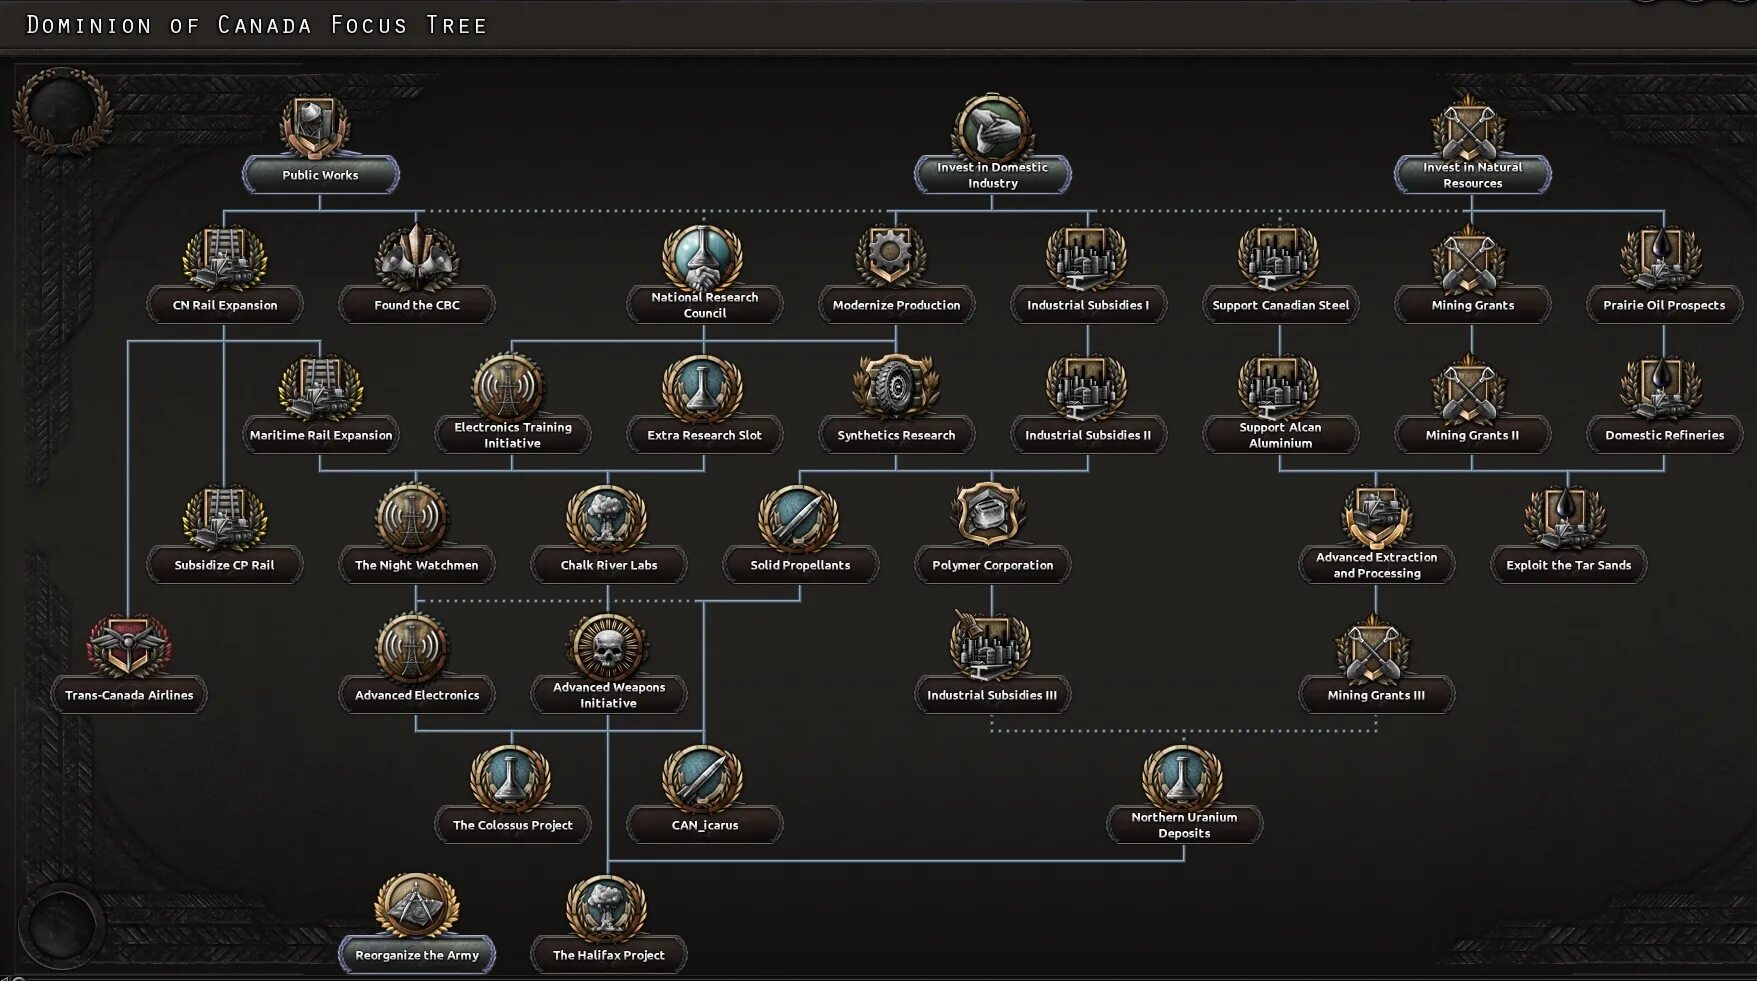Select the Mining Grants II icon

click(1471, 388)
